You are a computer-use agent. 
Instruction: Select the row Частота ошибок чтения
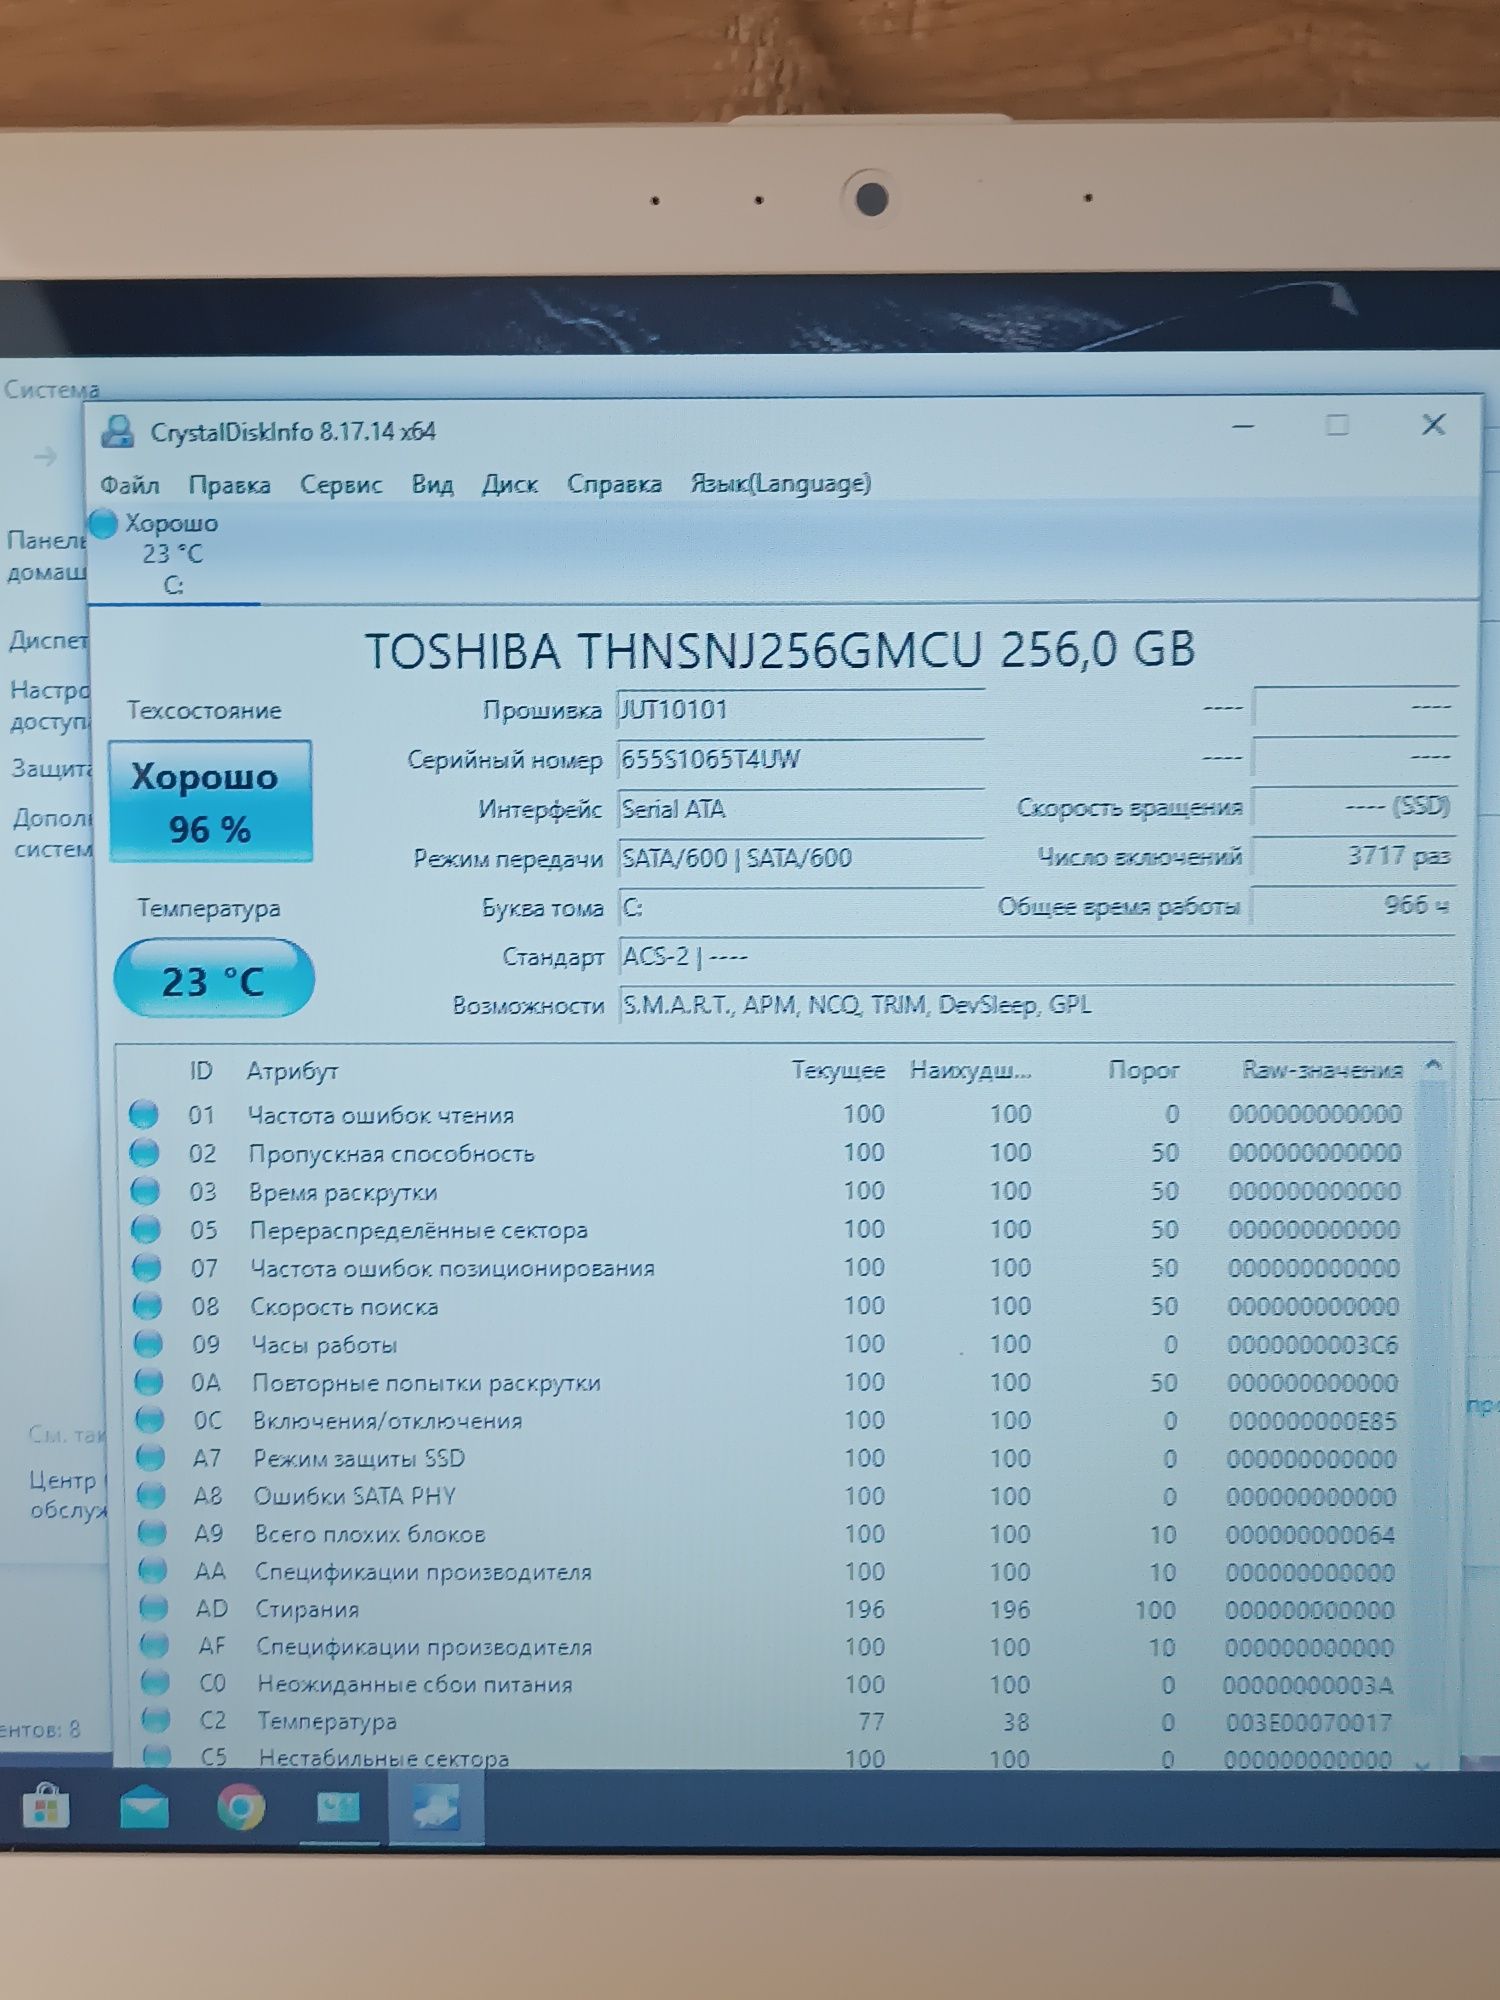pos(767,1115)
